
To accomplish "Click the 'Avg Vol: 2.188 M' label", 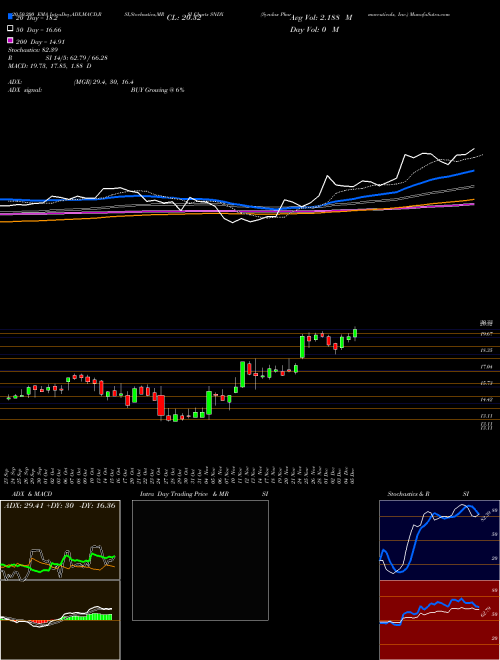I will [x=320, y=18].
